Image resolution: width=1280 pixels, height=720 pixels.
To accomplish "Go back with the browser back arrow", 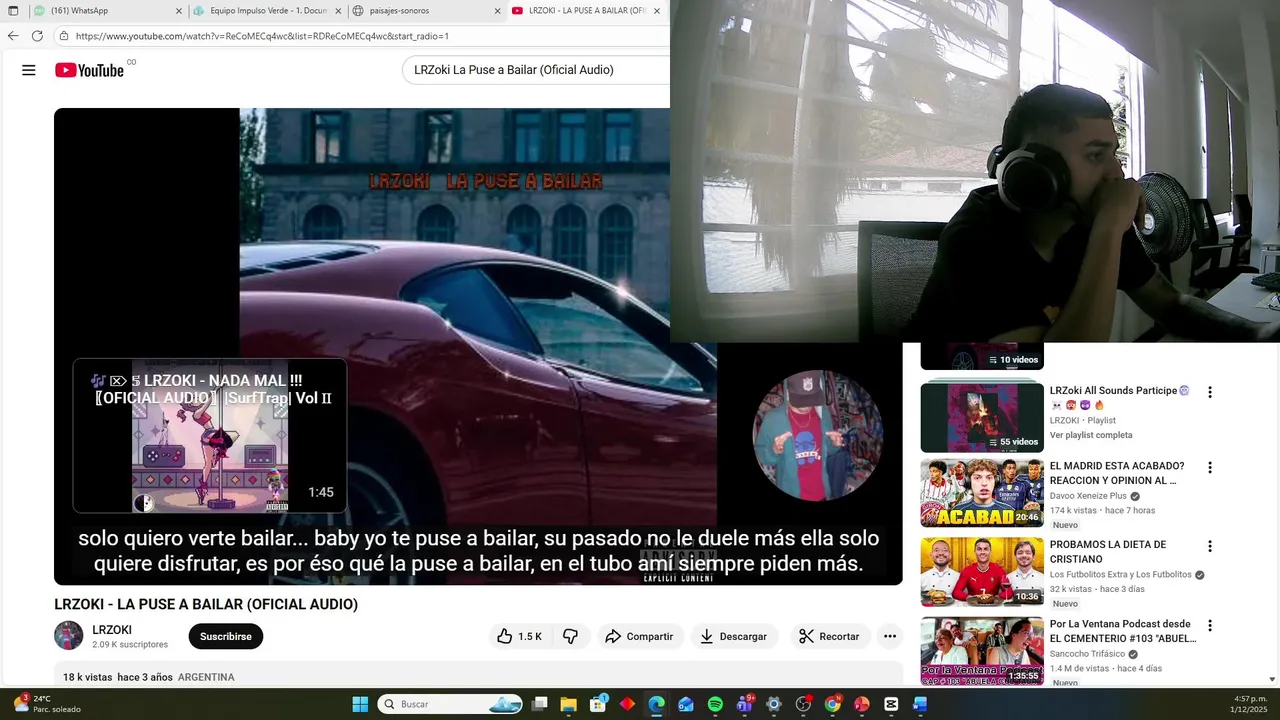I will (13, 36).
